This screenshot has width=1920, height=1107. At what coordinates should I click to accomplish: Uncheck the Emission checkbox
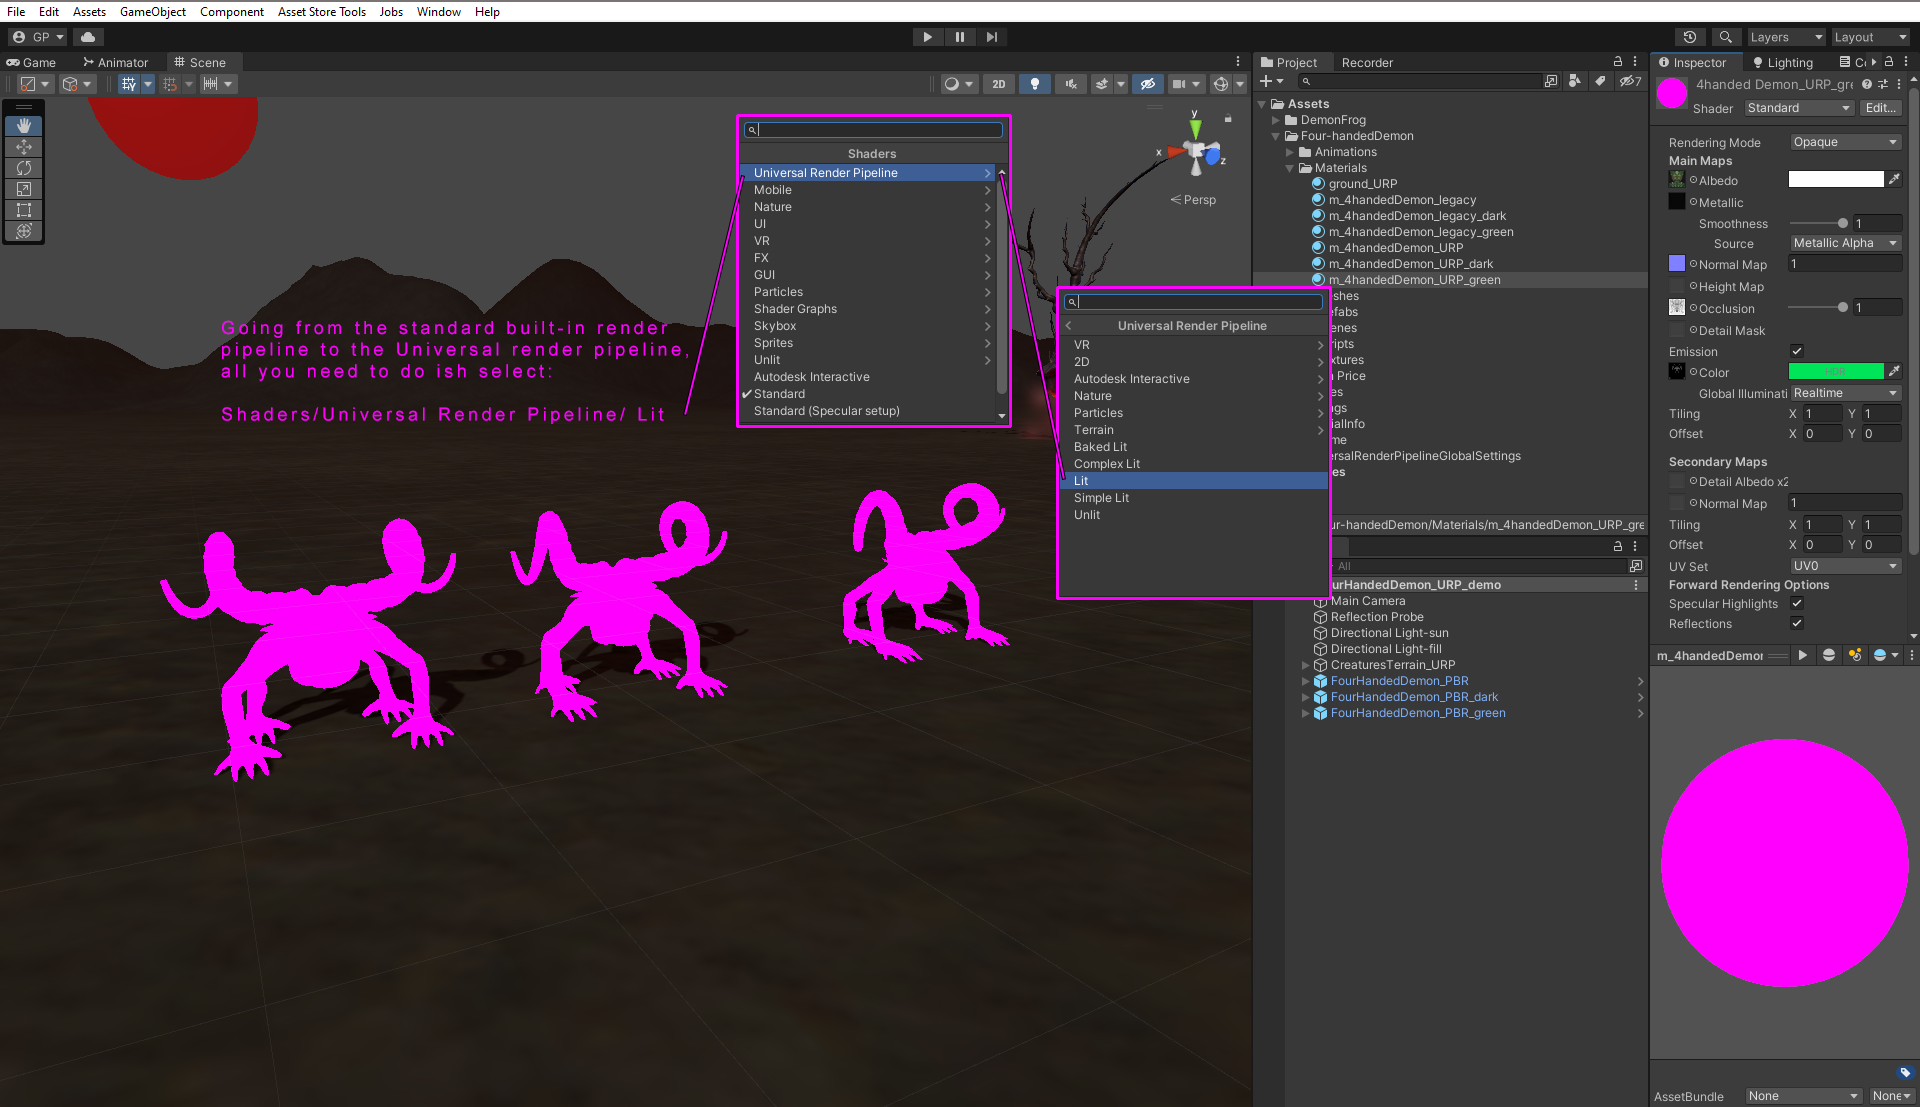point(1796,351)
